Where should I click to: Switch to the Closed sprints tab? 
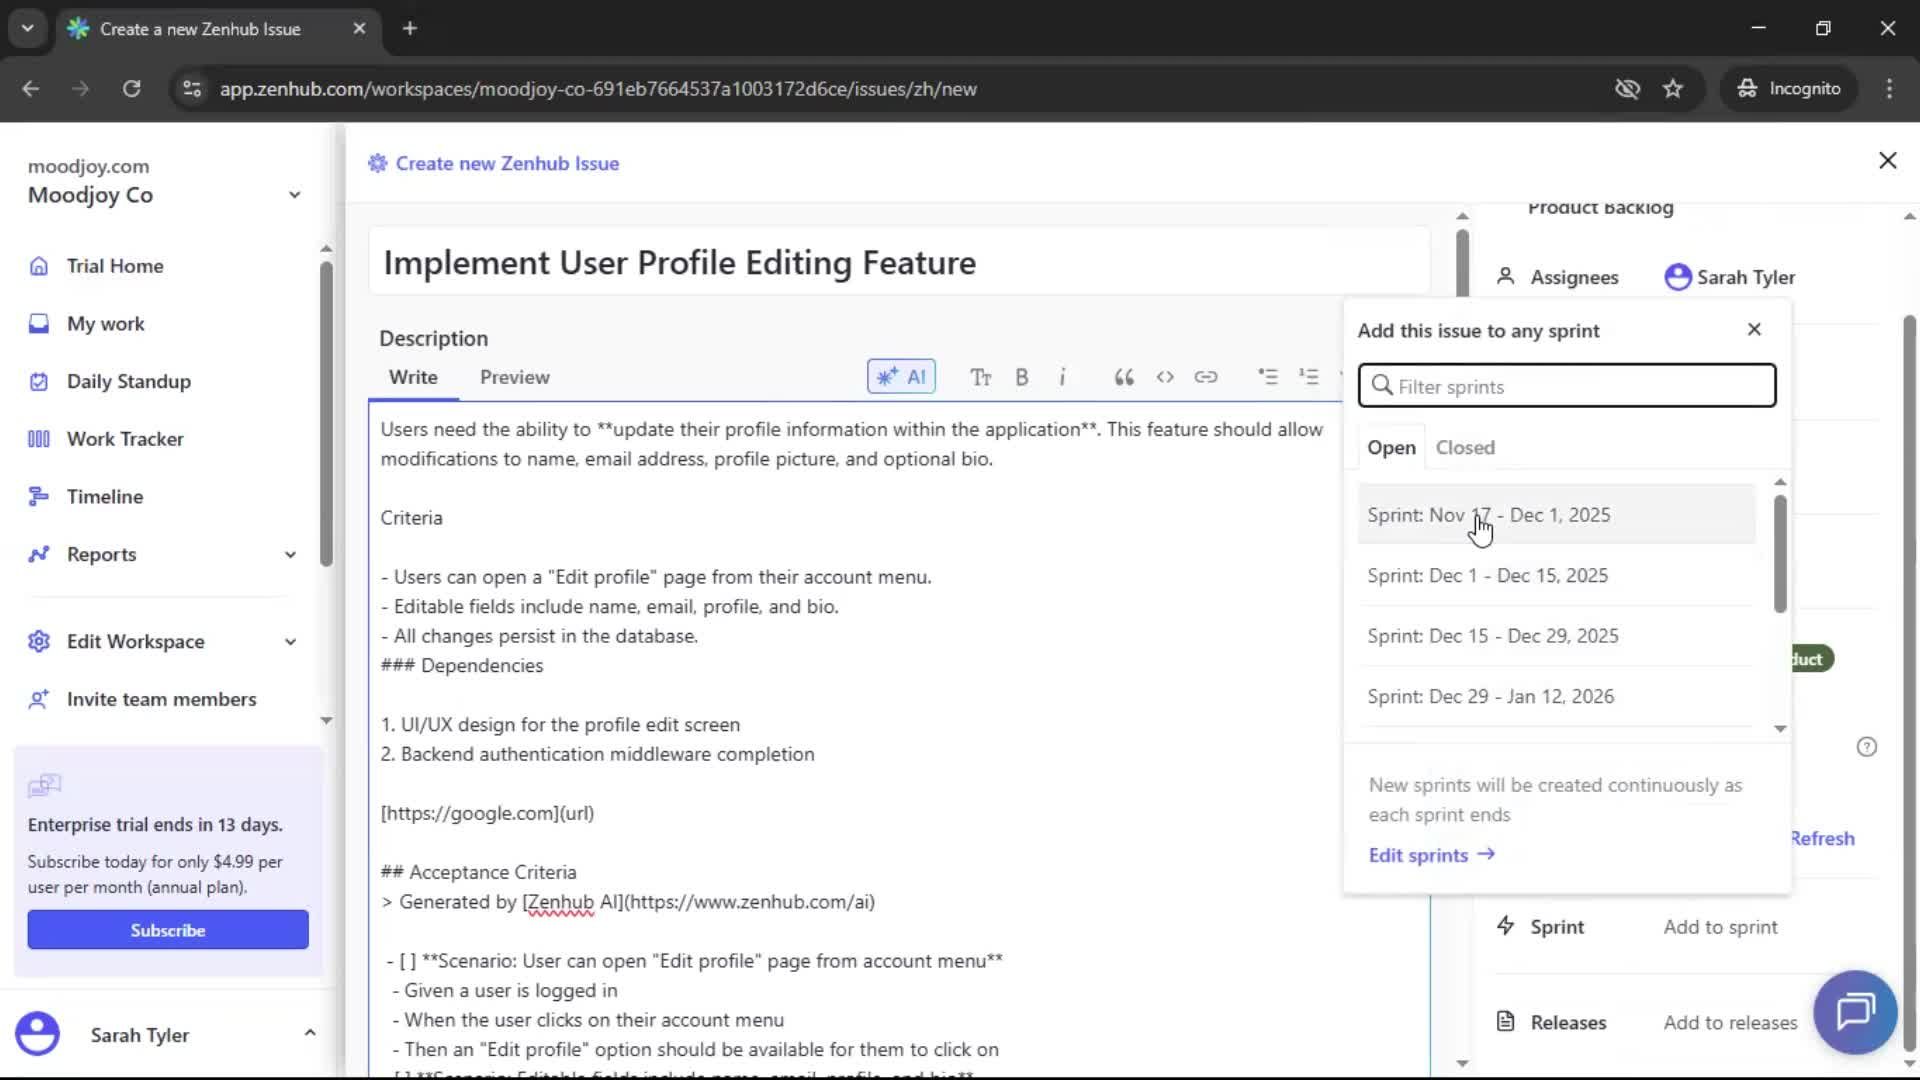[x=1464, y=447]
